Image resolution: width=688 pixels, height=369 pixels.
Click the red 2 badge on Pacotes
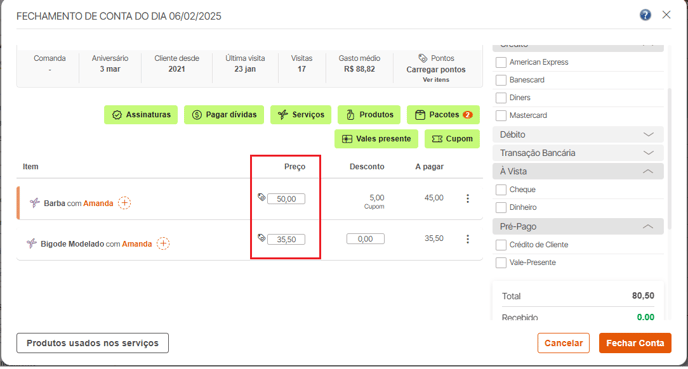(468, 115)
